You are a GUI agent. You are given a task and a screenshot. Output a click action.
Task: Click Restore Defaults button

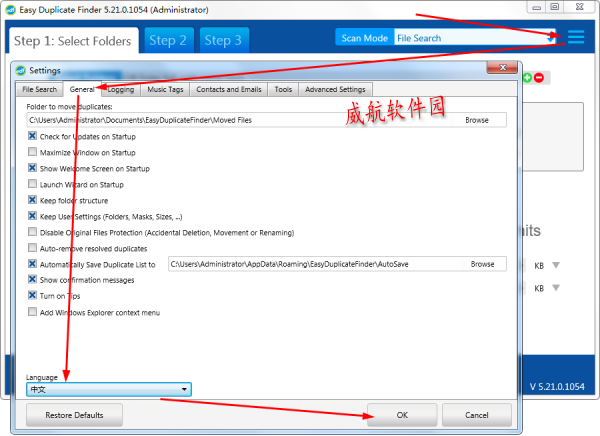coord(74,415)
